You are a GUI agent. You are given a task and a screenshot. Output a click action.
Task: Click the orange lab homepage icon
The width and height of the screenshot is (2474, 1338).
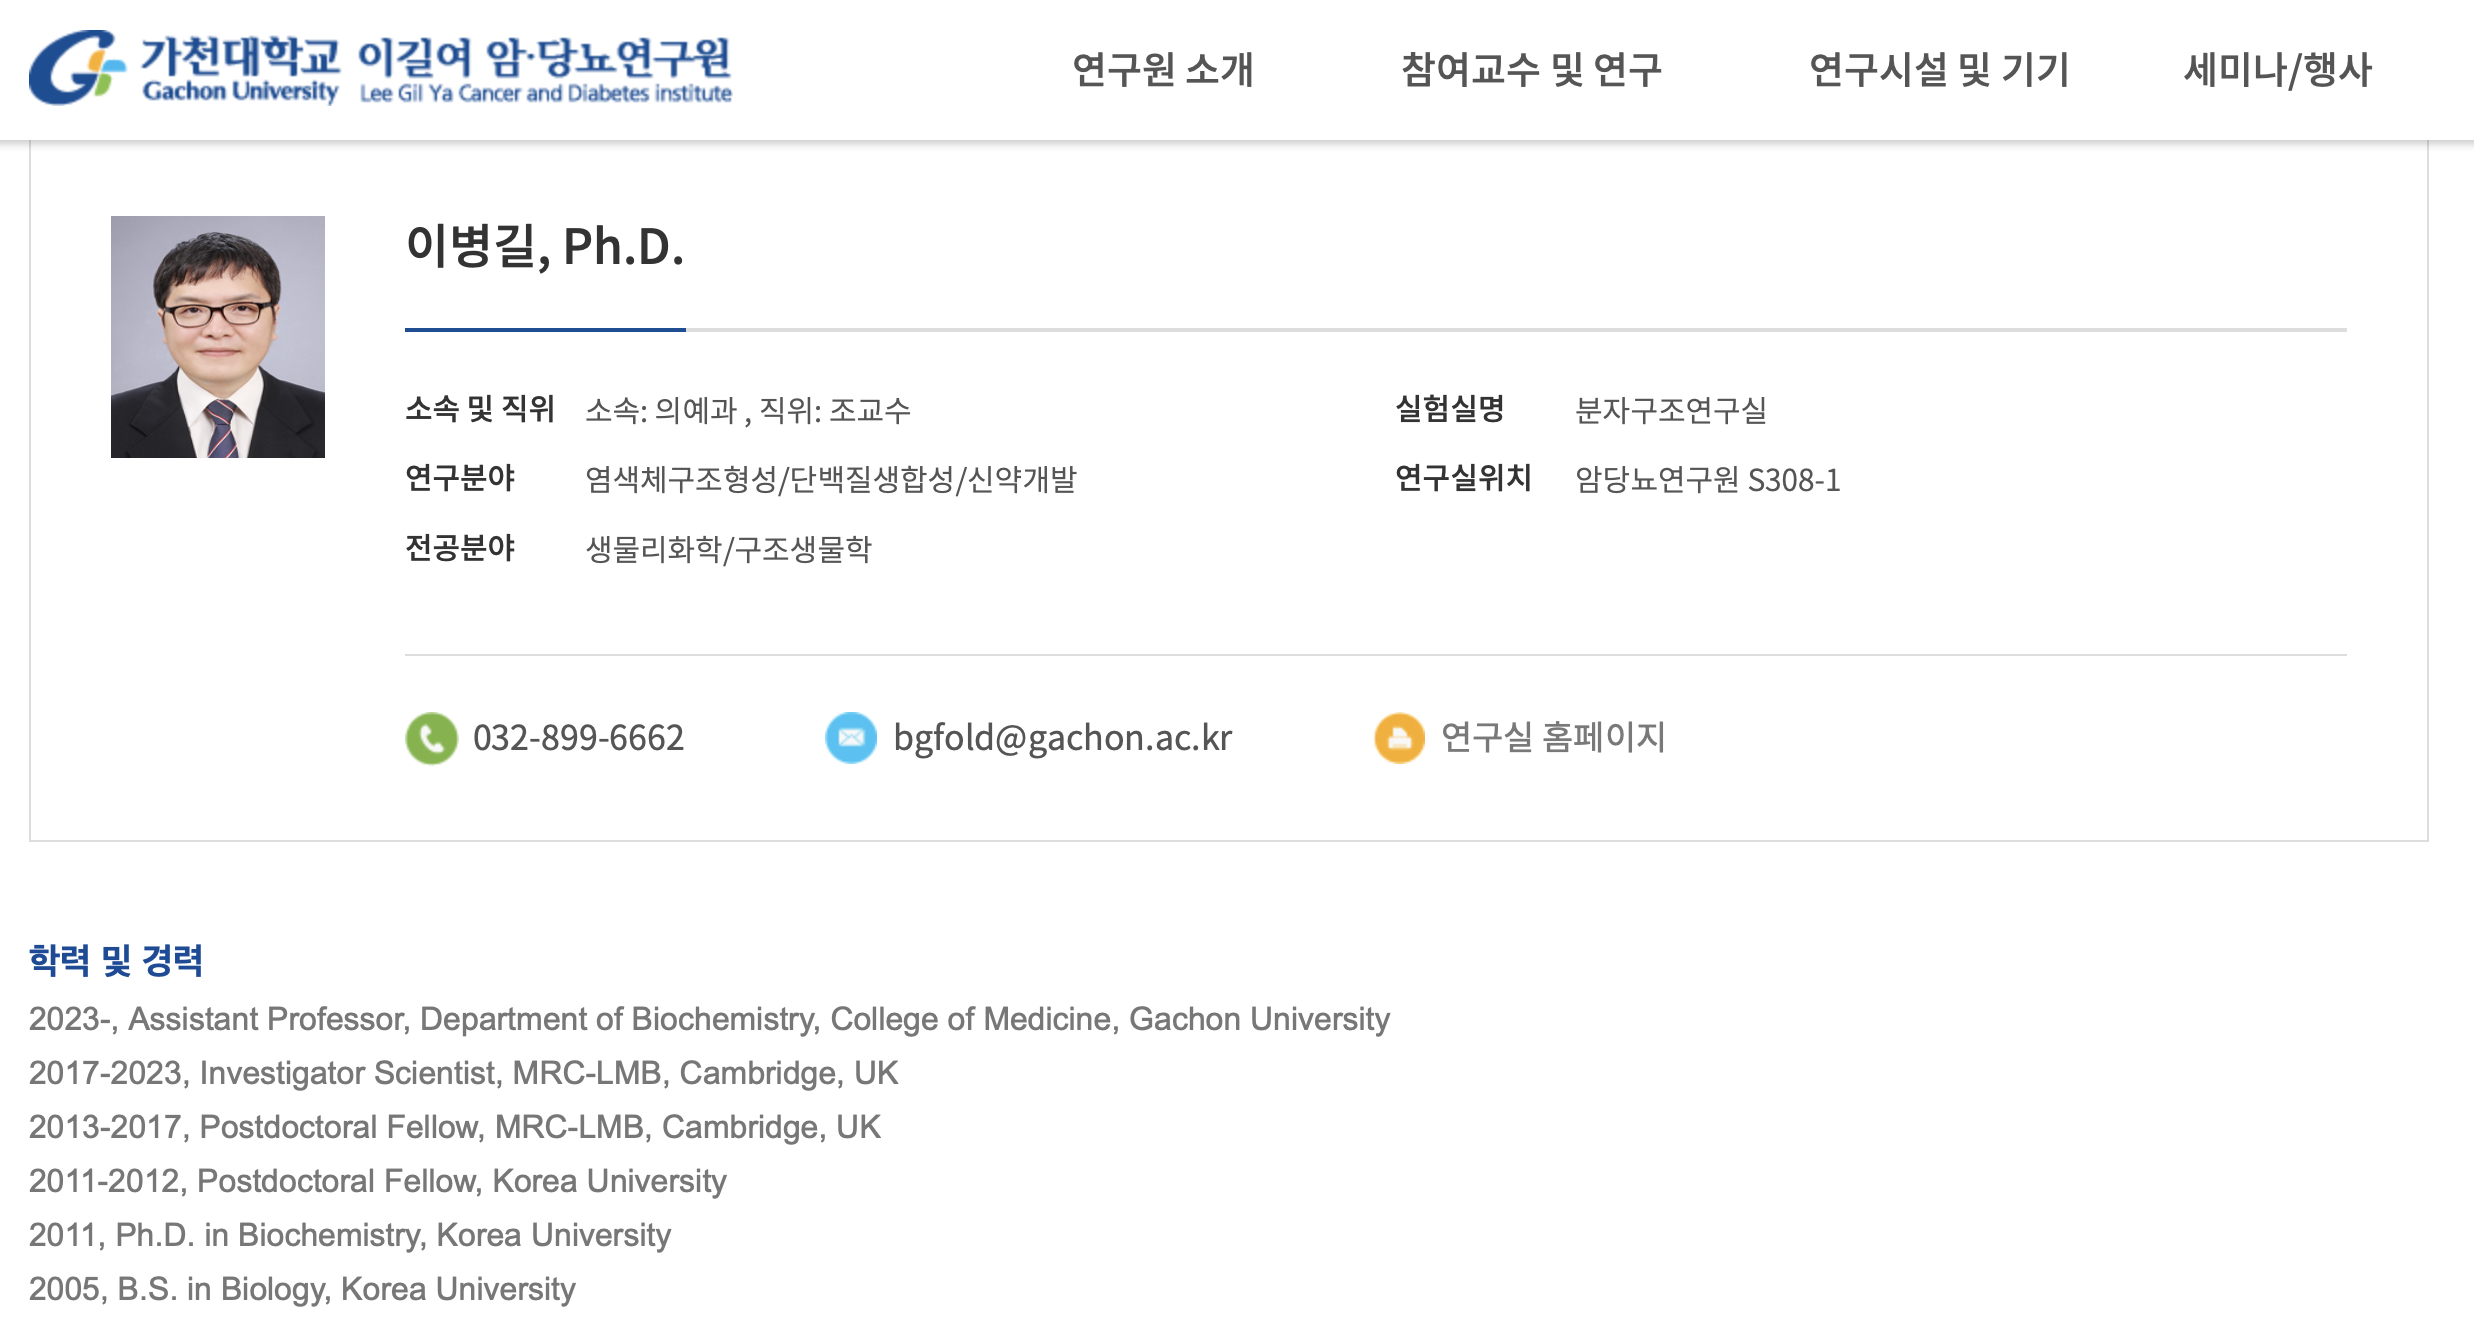pyautogui.click(x=1399, y=738)
